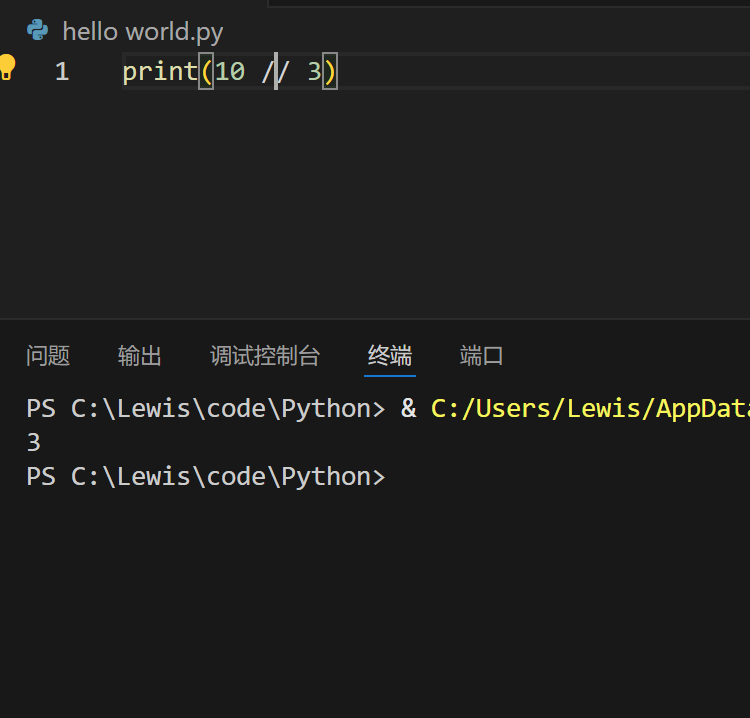Click the floor division operator in code
Image resolution: width=750 pixels, height=718 pixels.
point(276,72)
